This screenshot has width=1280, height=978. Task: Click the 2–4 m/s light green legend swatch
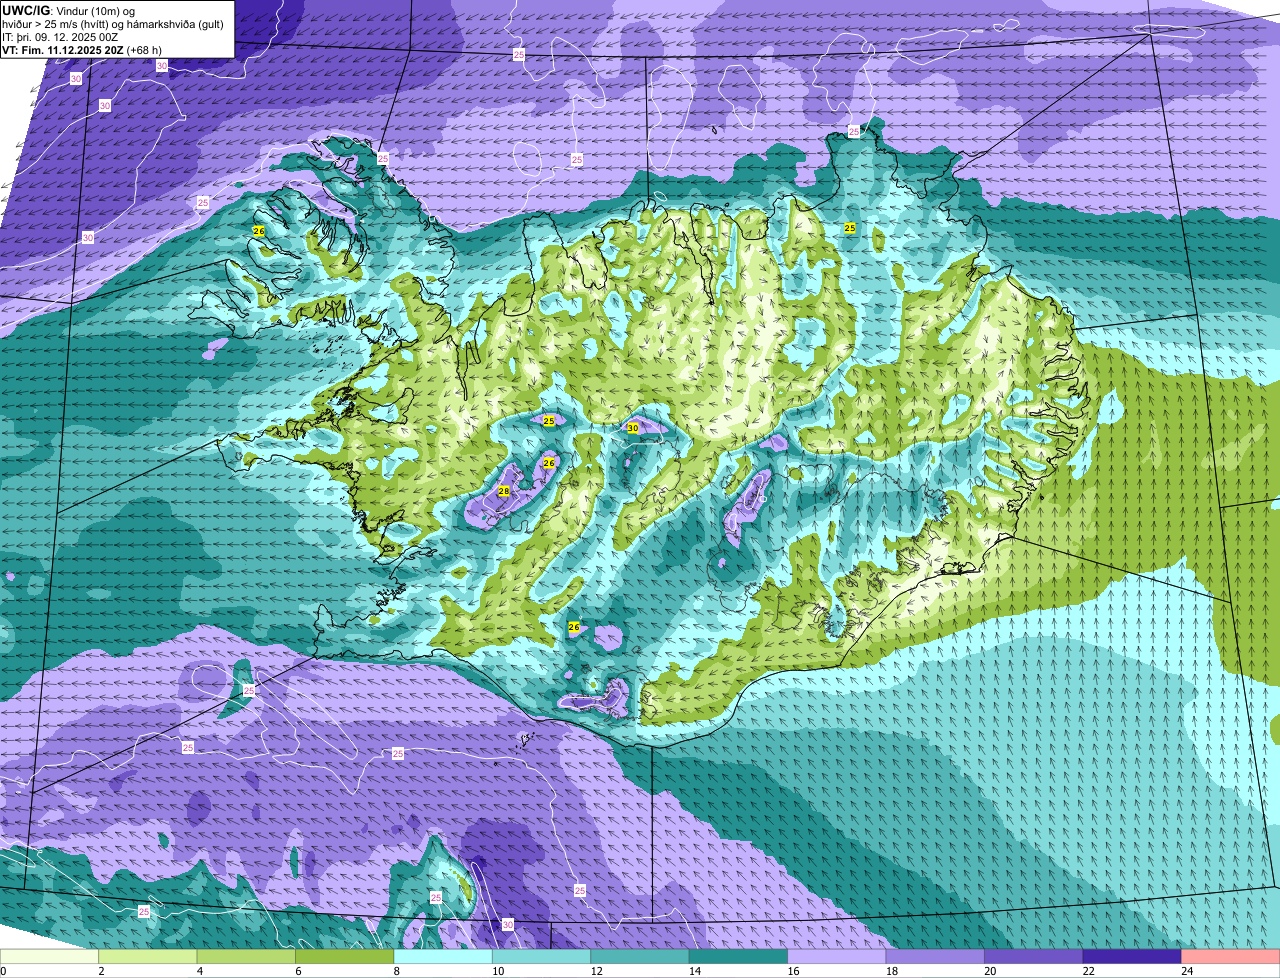pos(147,957)
